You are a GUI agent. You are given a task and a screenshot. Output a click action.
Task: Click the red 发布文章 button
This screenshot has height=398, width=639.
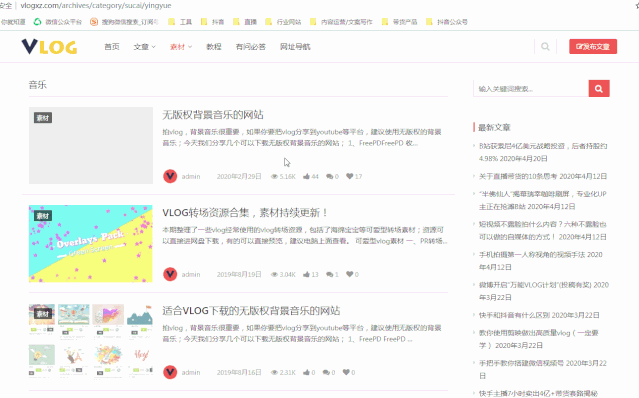tap(593, 46)
